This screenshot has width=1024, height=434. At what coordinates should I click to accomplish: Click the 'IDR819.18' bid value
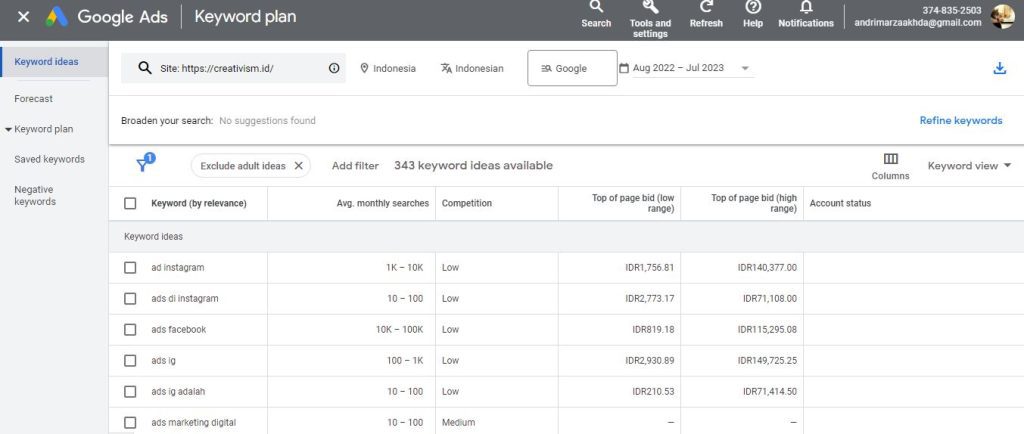(653, 330)
